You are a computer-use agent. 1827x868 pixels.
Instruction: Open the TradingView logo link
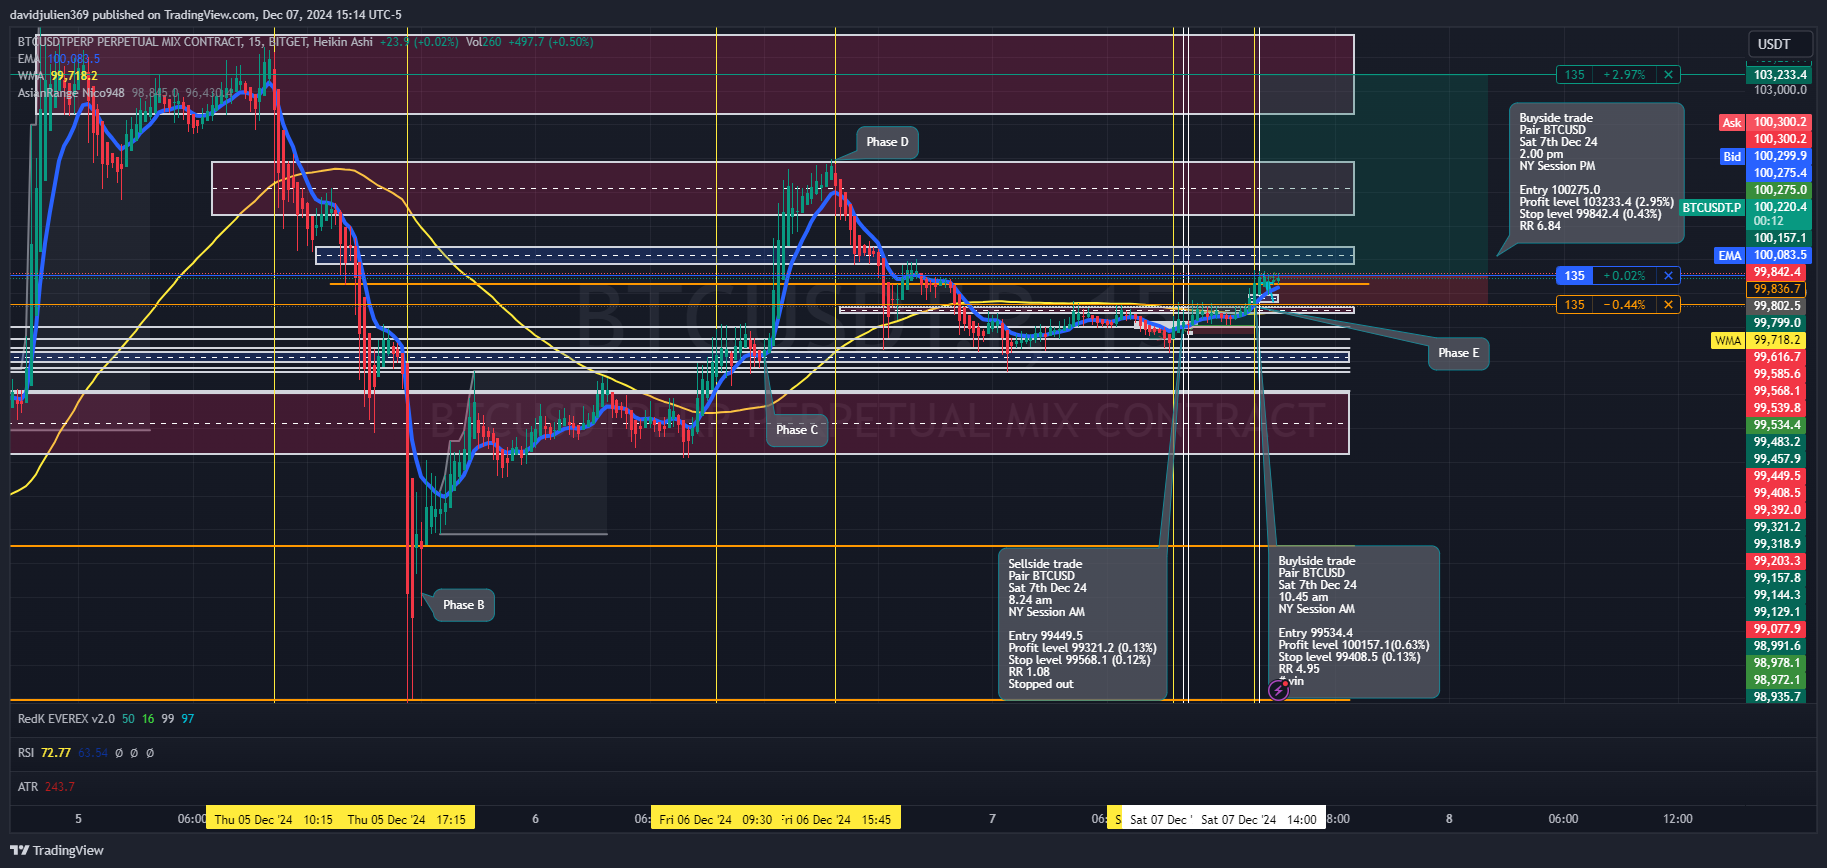(x=57, y=850)
